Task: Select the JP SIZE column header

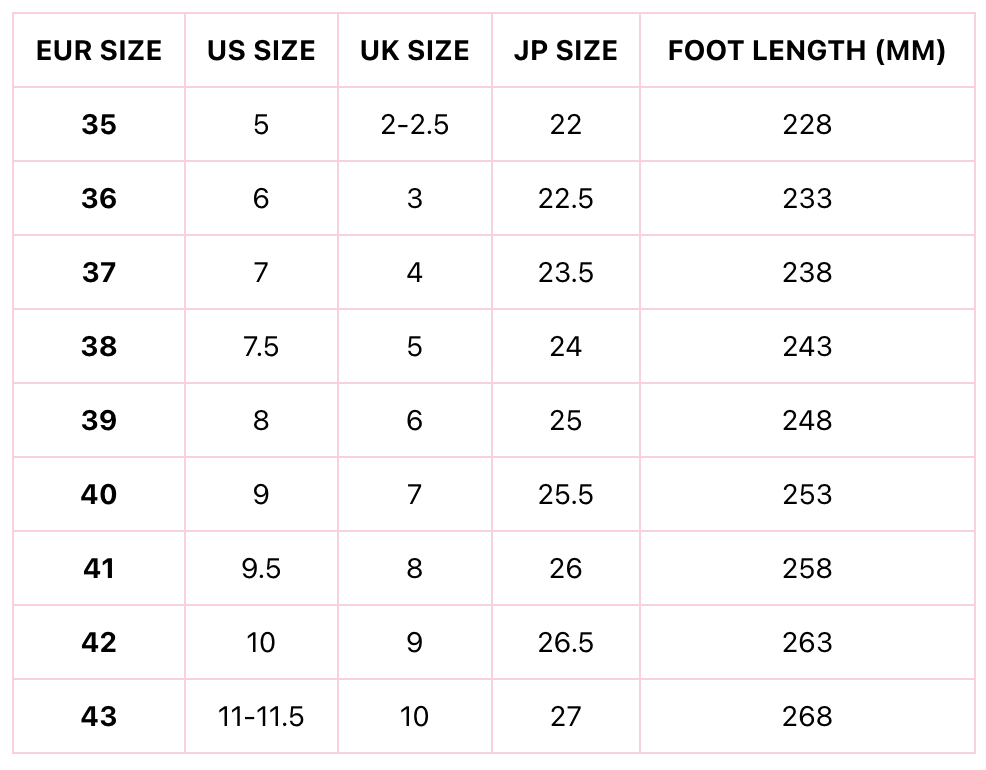Action: point(565,51)
